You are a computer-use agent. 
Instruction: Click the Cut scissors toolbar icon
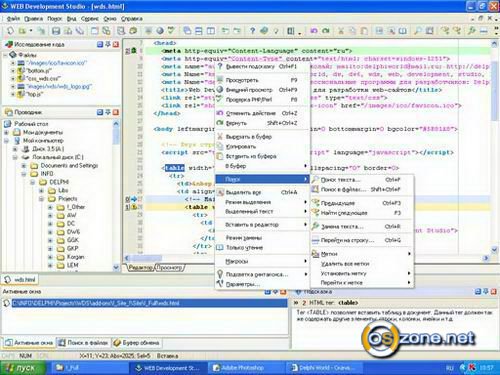pyautogui.click(x=341, y=31)
